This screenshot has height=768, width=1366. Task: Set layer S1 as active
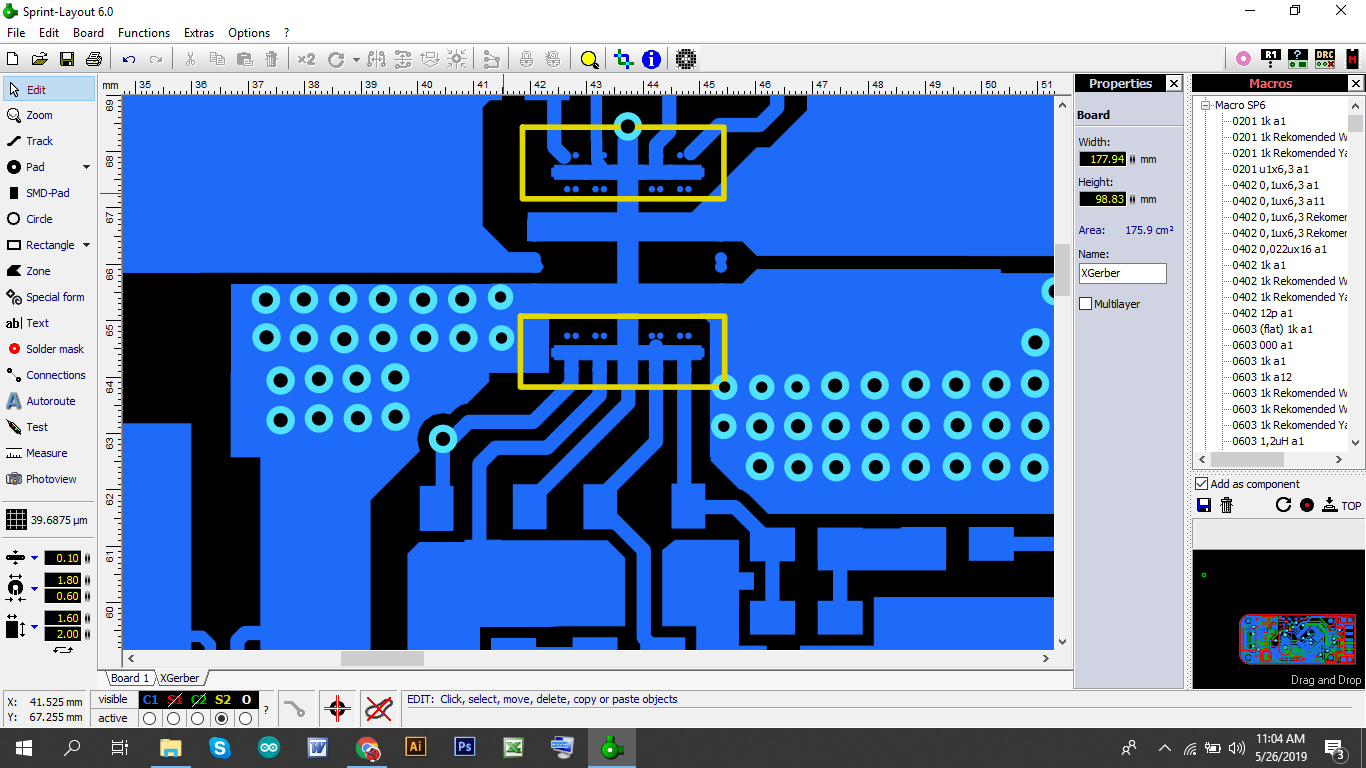click(x=174, y=718)
